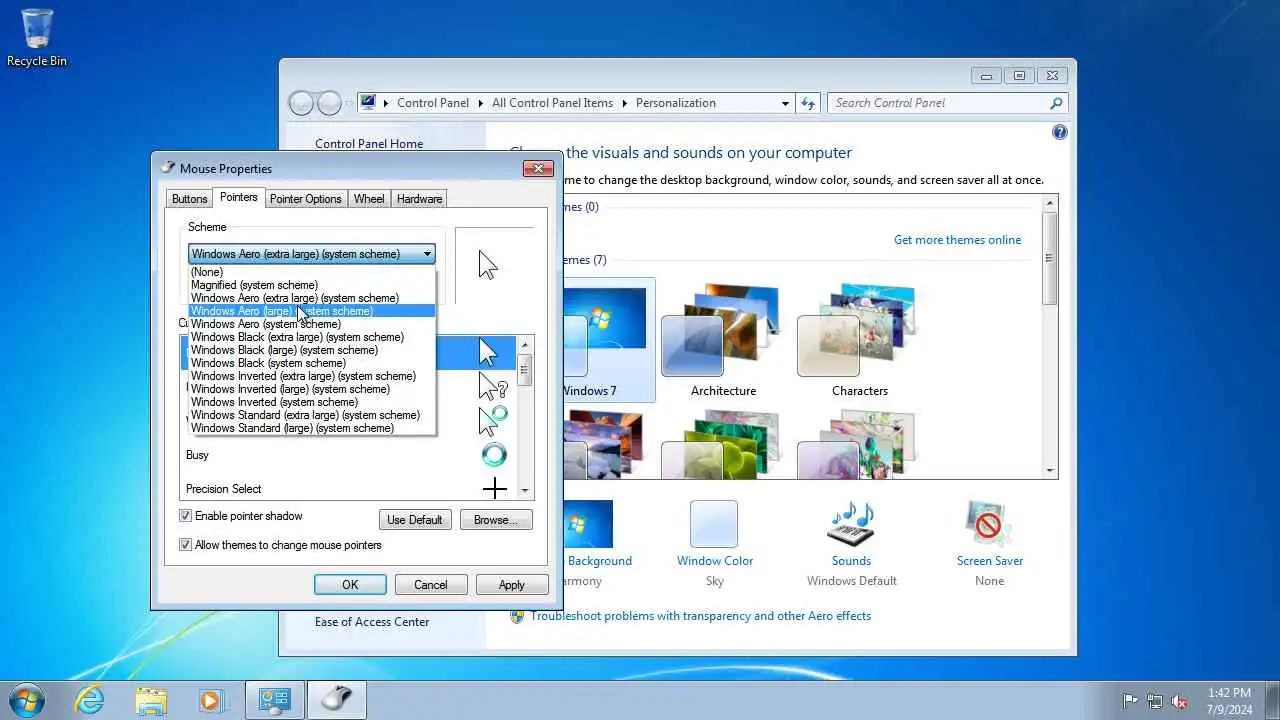Select Characters theme thumbnail
The width and height of the screenshot is (1280, 720).
click(x=859, y=340)
